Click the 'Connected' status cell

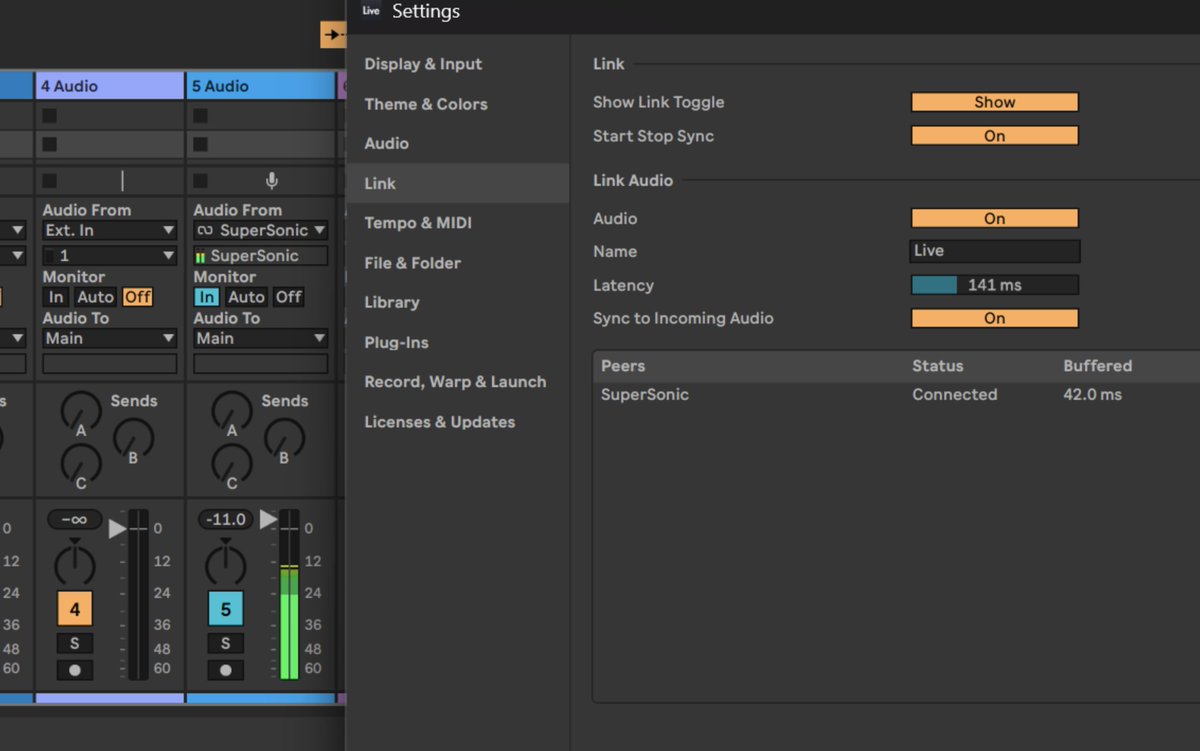pos(954,395)
